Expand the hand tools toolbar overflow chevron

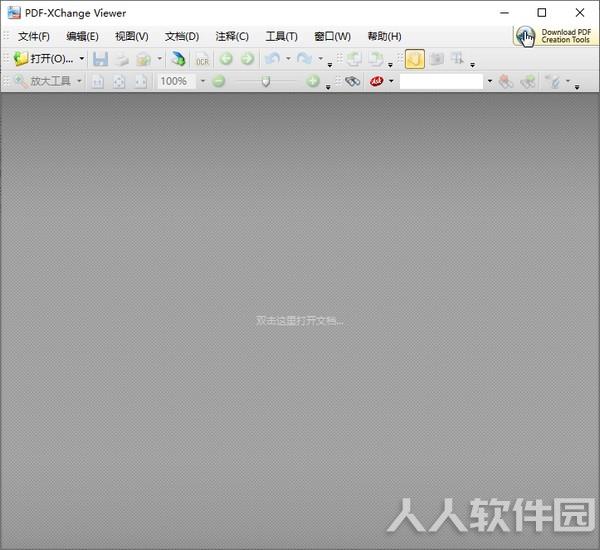click(473, 65)
